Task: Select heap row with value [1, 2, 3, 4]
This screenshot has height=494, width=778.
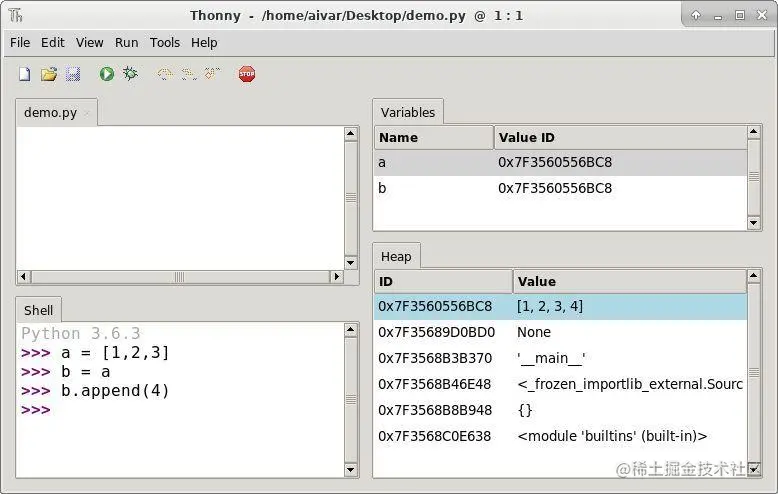Action: [560, 306]
